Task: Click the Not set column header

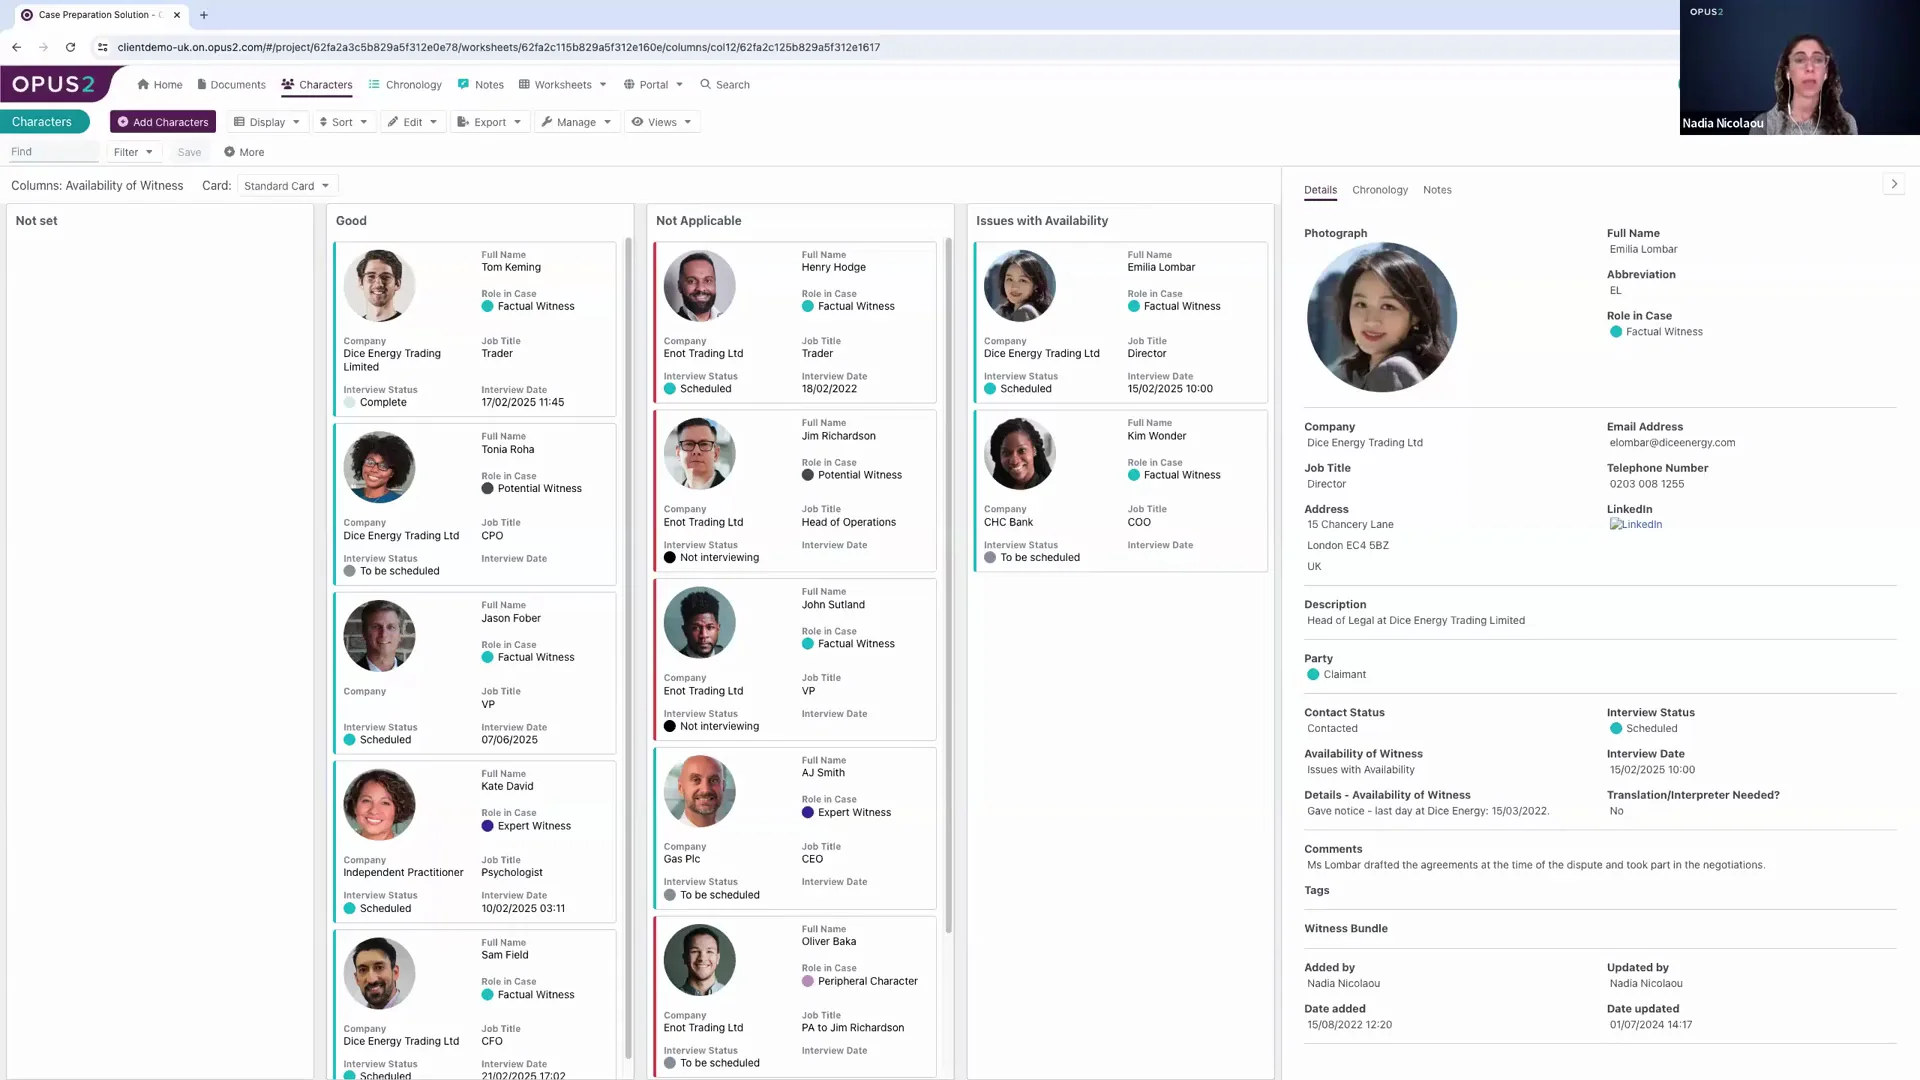Action: [x=36, y=221]
